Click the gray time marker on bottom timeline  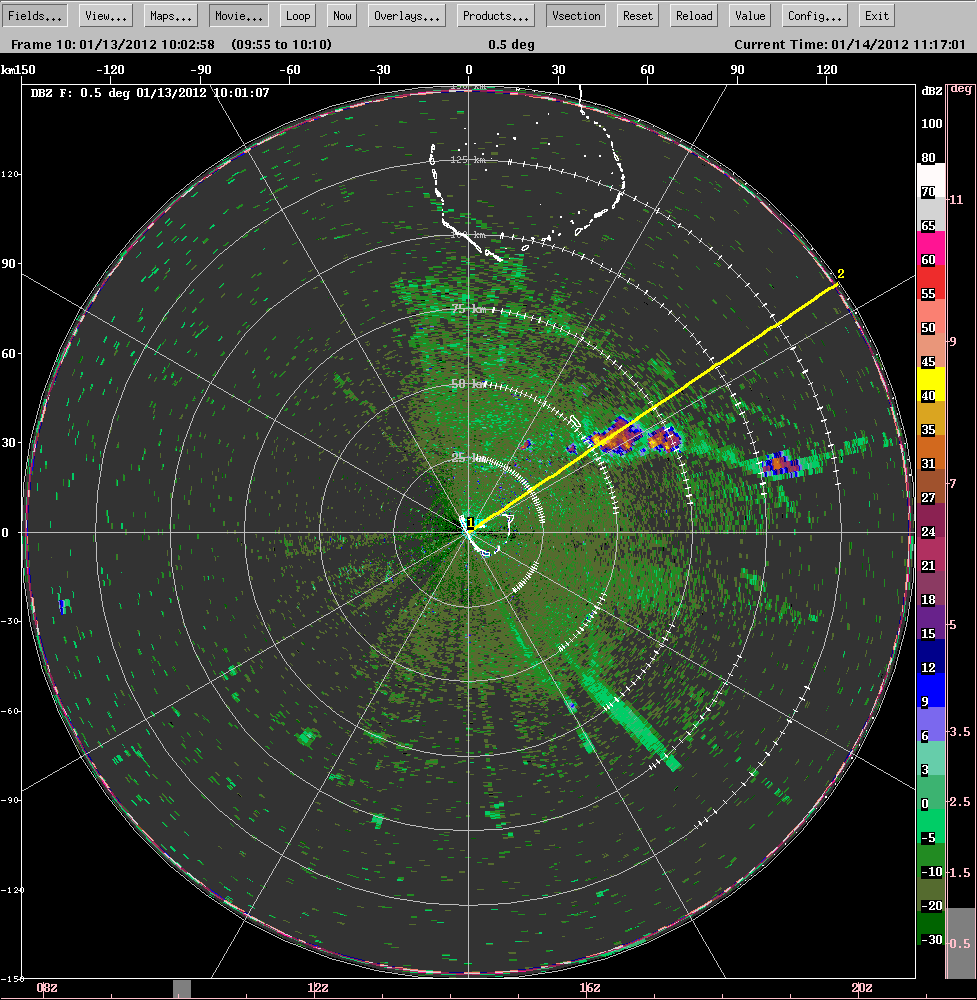(x=181, y=988)
